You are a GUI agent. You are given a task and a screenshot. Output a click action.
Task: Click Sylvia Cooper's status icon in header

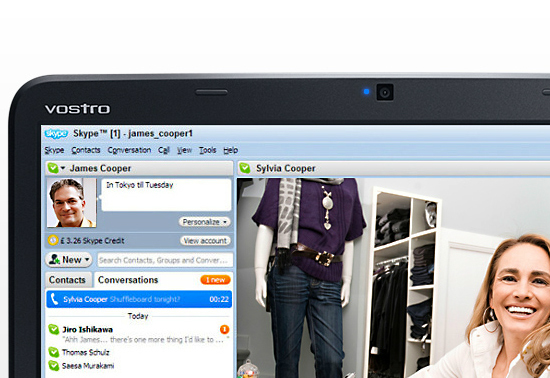[x=245, y=168]
